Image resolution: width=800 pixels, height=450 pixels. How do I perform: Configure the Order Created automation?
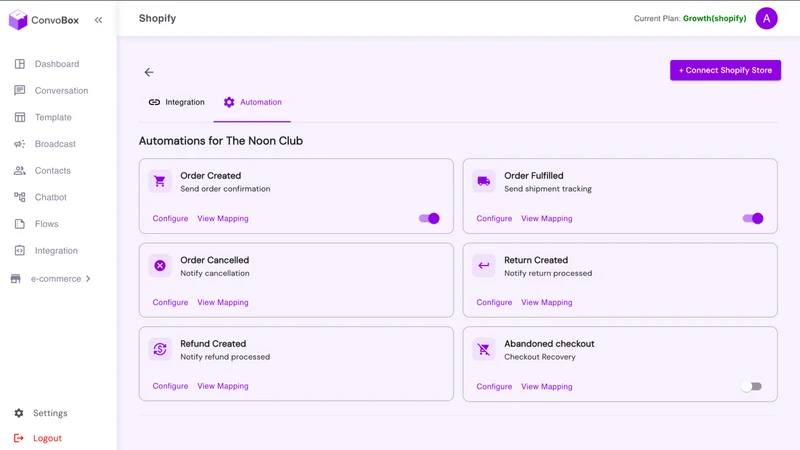(x=170, y=218)
